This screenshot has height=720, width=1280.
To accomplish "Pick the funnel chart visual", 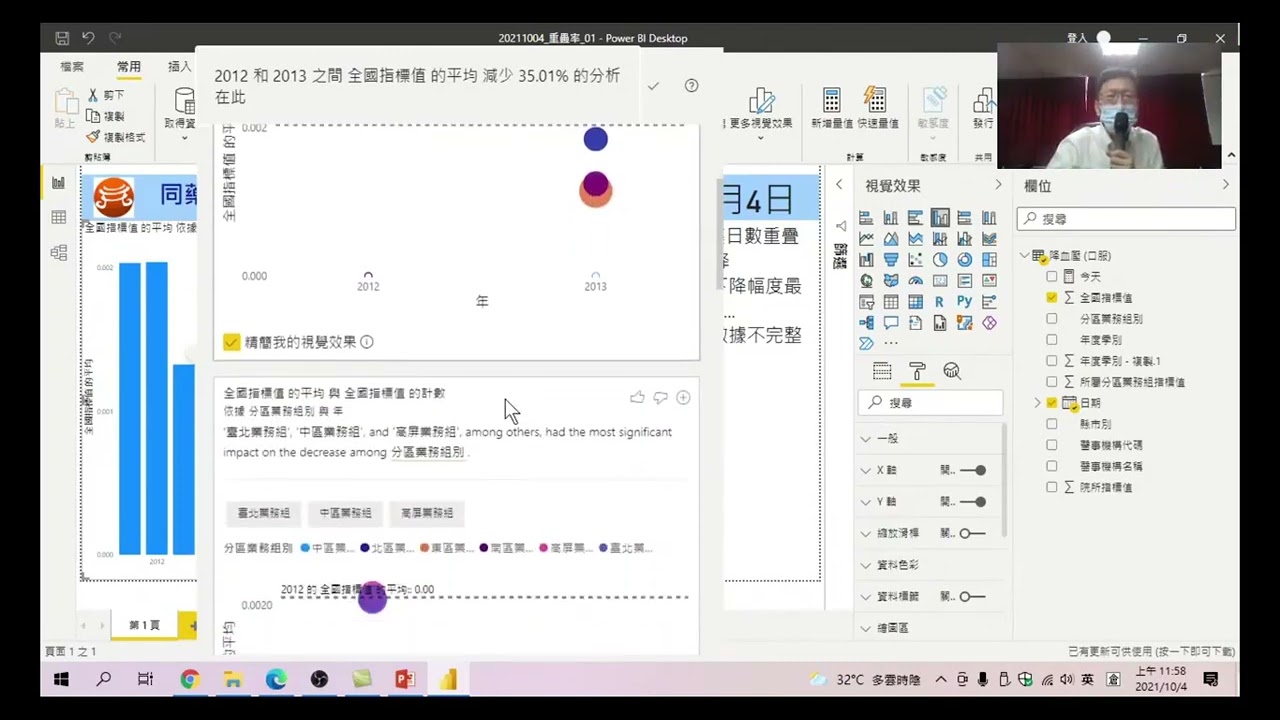I will (891, 260).
